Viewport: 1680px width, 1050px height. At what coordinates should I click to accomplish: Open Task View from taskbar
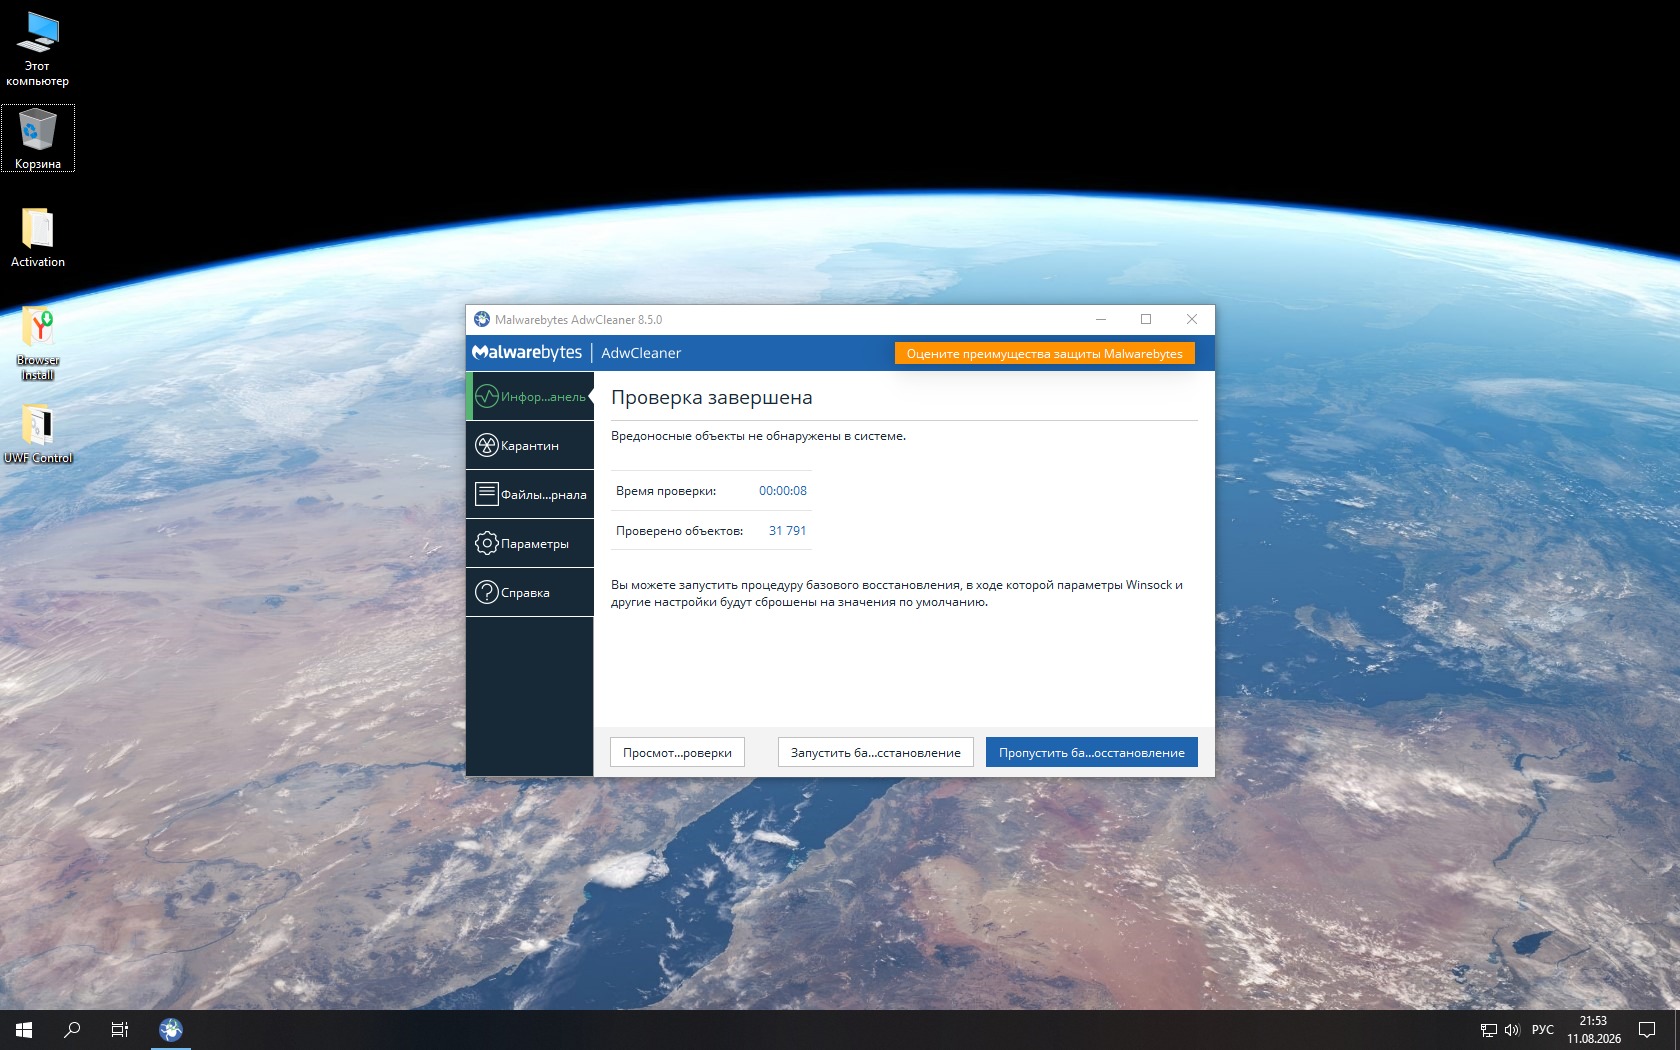120,1030
